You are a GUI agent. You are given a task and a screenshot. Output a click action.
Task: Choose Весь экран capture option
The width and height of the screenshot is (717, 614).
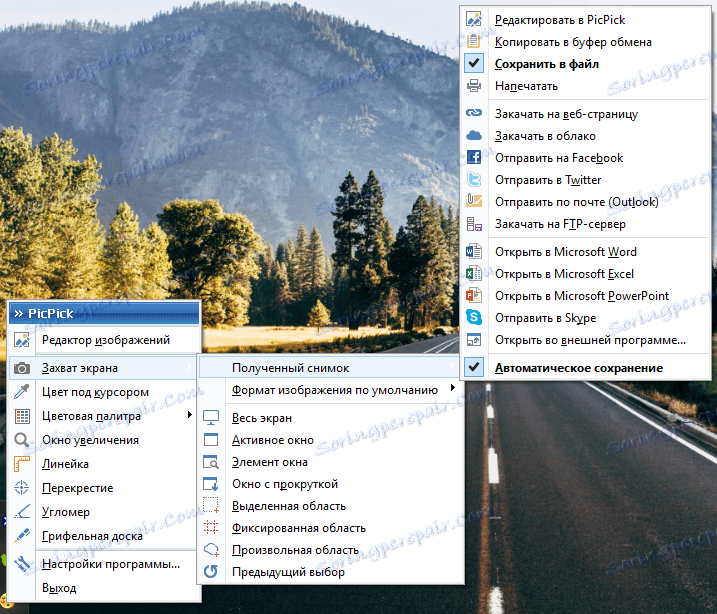click(331, 418)
